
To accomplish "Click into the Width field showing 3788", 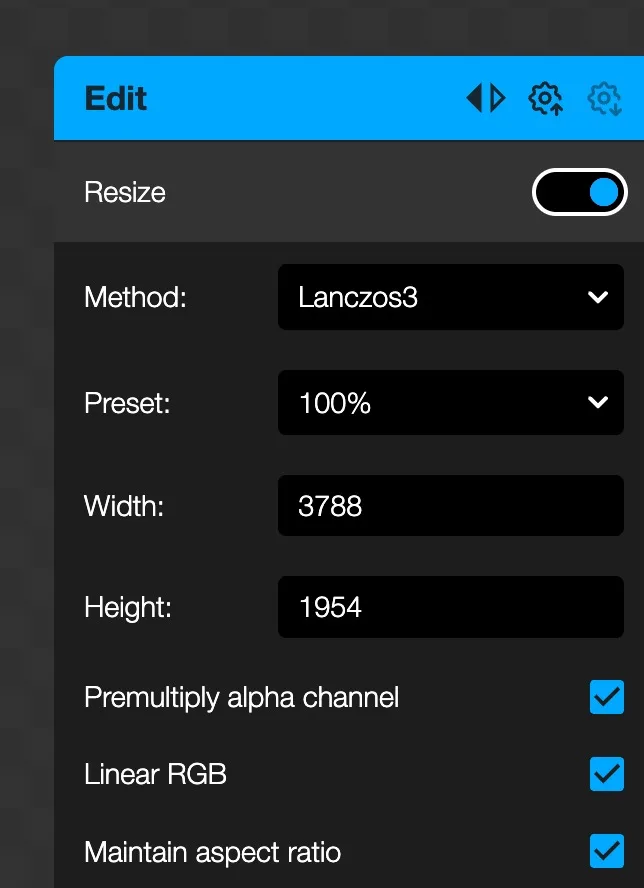I will tap(450, 506).
